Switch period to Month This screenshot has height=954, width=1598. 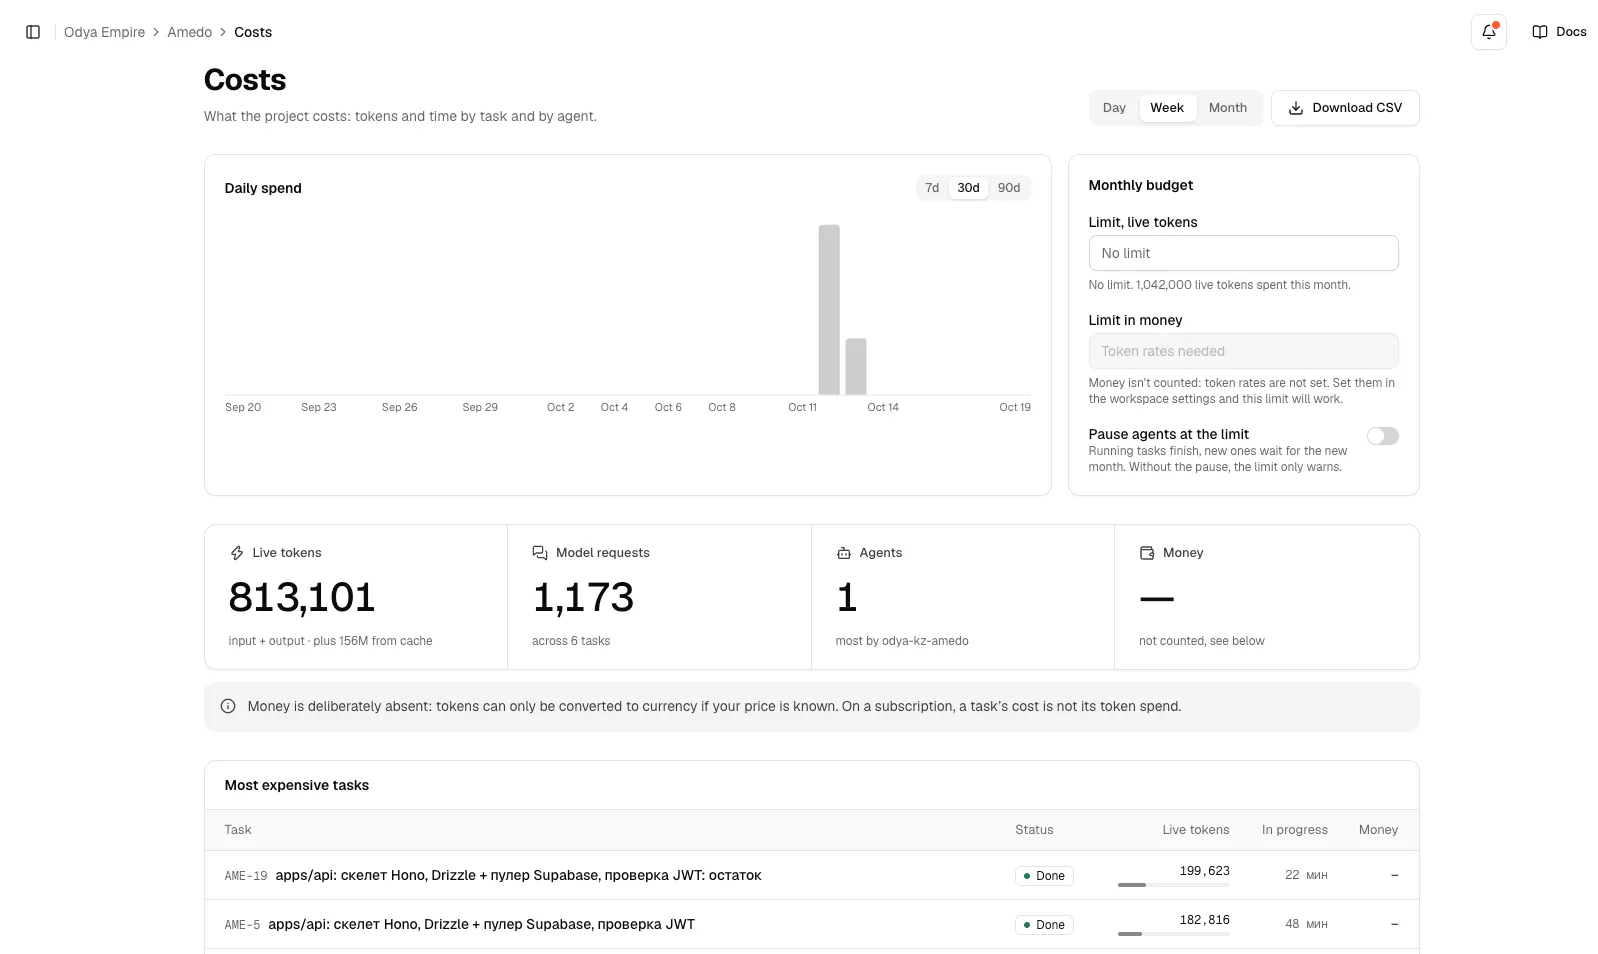pos(1227,108)
